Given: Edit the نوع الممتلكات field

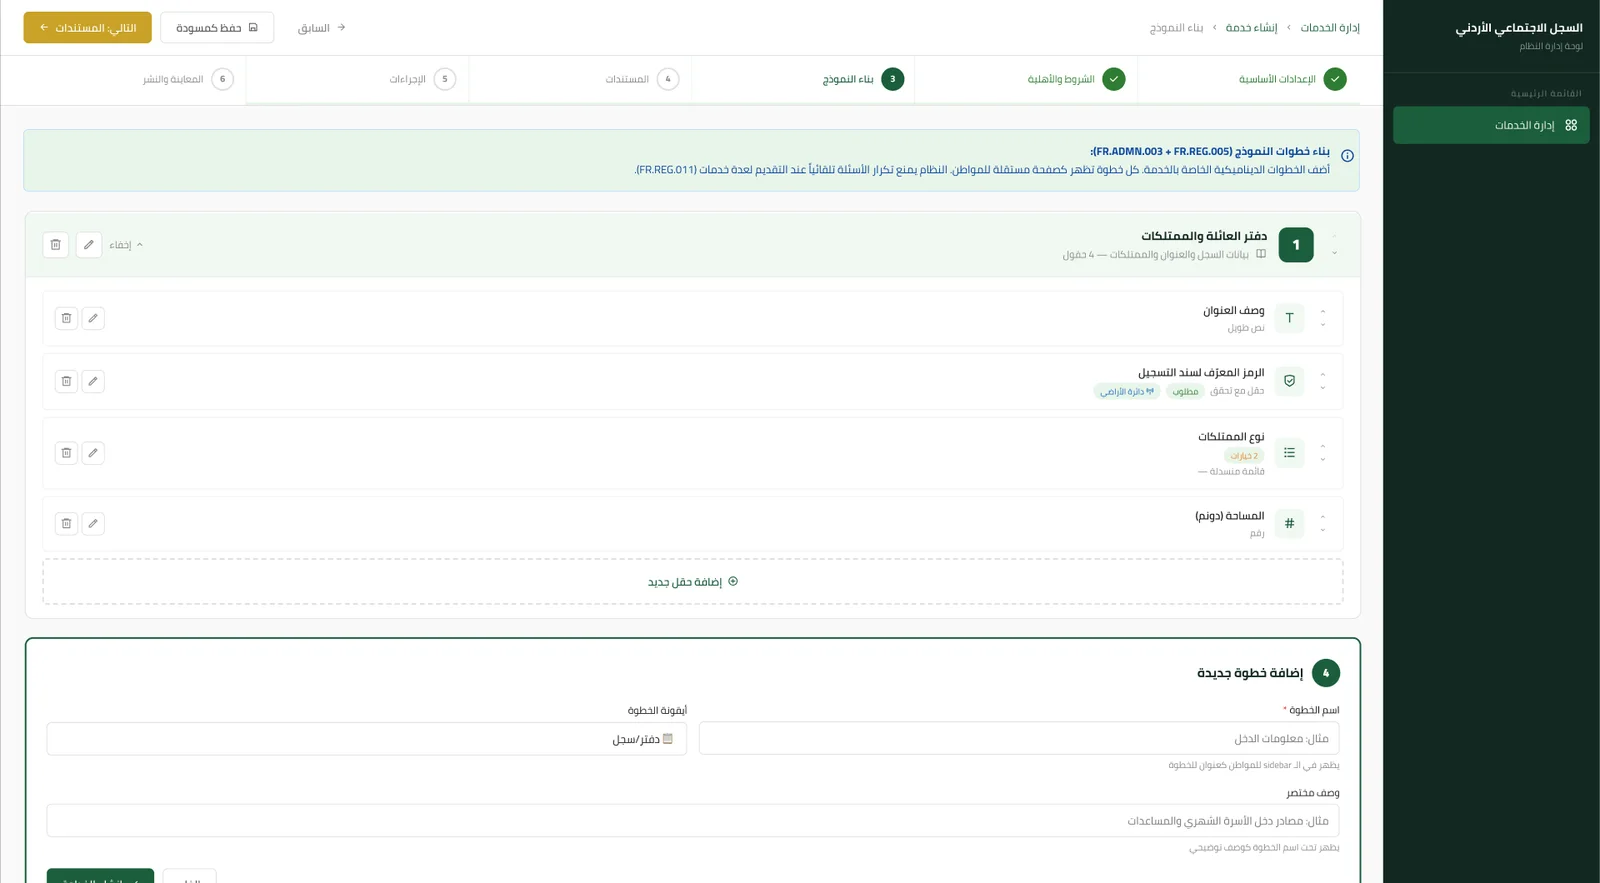Looking at the screenshot, I should (93, 453).
